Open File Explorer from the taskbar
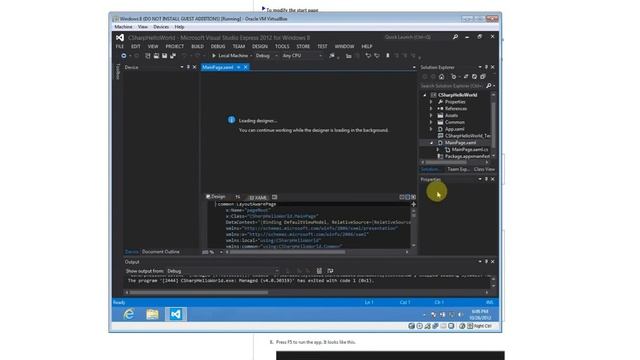This screenshot has height=360, width=640. coord(152,314)
